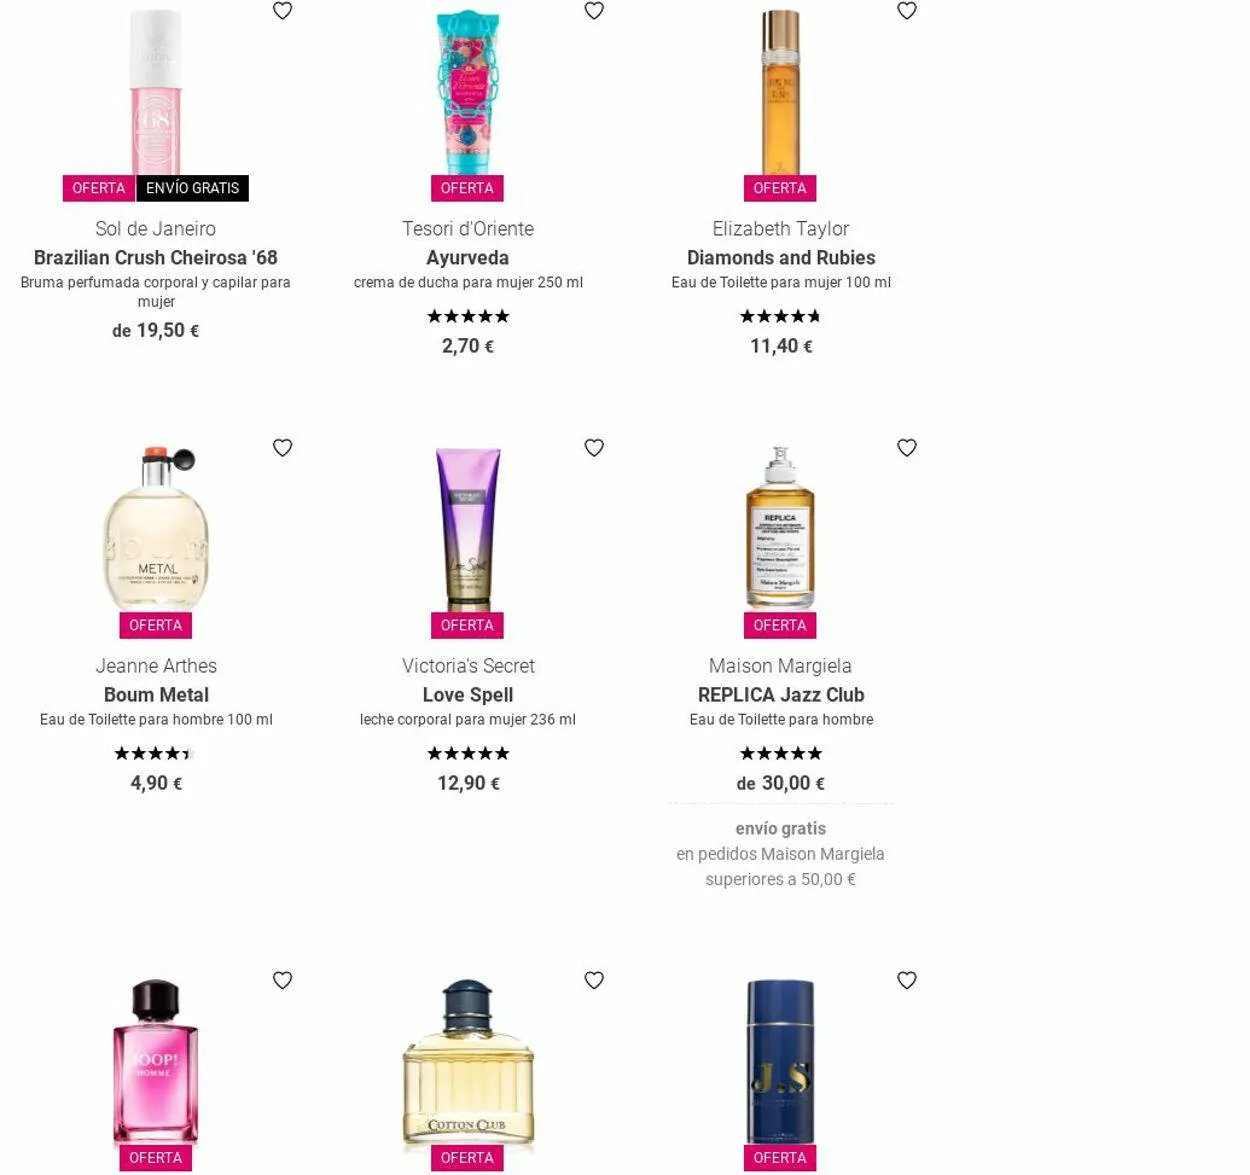
Task: Click Boum Metal perfume bottle image
Action: pyautogui.click(x=156, y=528)
